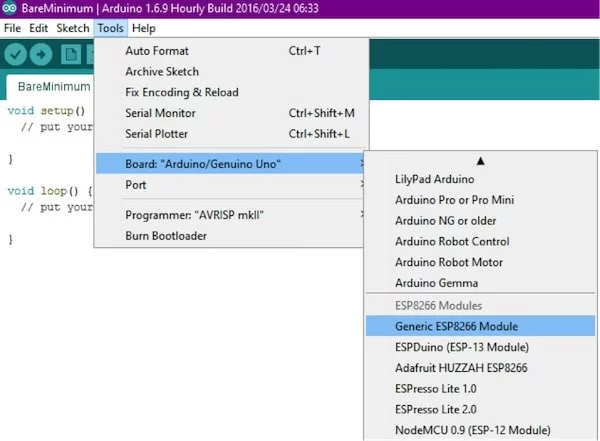Screen dimensions: 600x441
Task: Click the scroll-up triangle in board list
Action: [481, 161]
